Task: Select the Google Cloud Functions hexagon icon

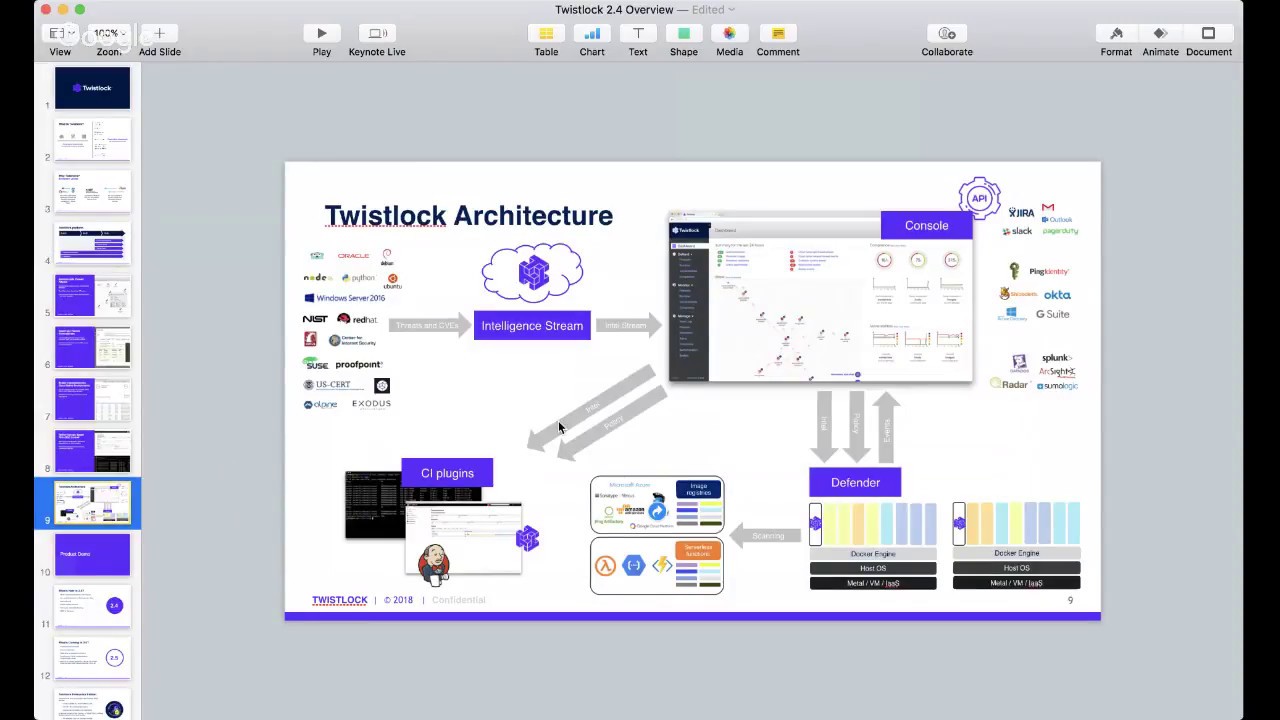Action: (x=633, y=566)
